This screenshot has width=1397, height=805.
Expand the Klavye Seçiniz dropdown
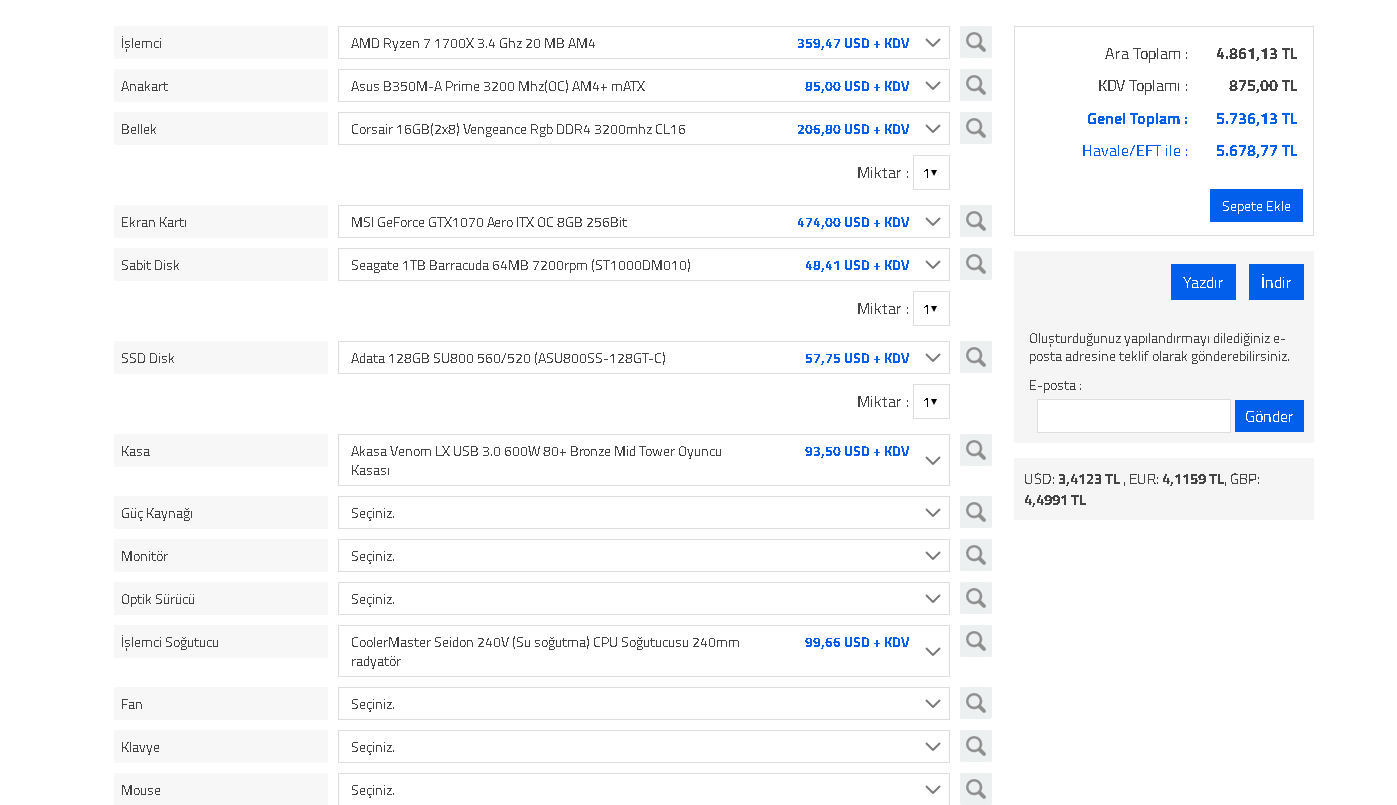[644, 747]
